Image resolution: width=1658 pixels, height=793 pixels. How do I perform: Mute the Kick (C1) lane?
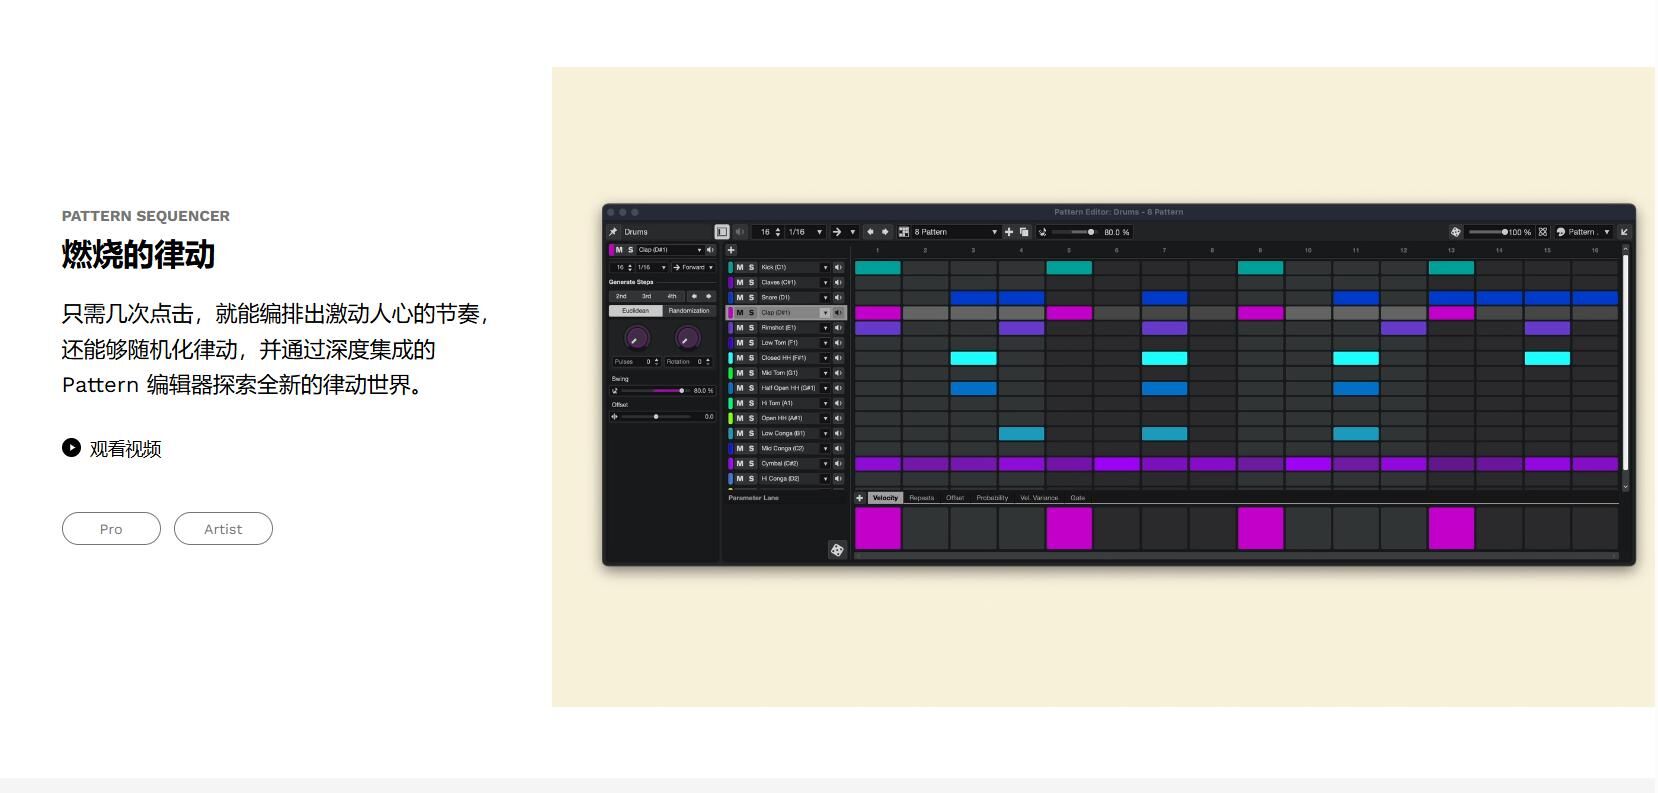coord(740,268)
